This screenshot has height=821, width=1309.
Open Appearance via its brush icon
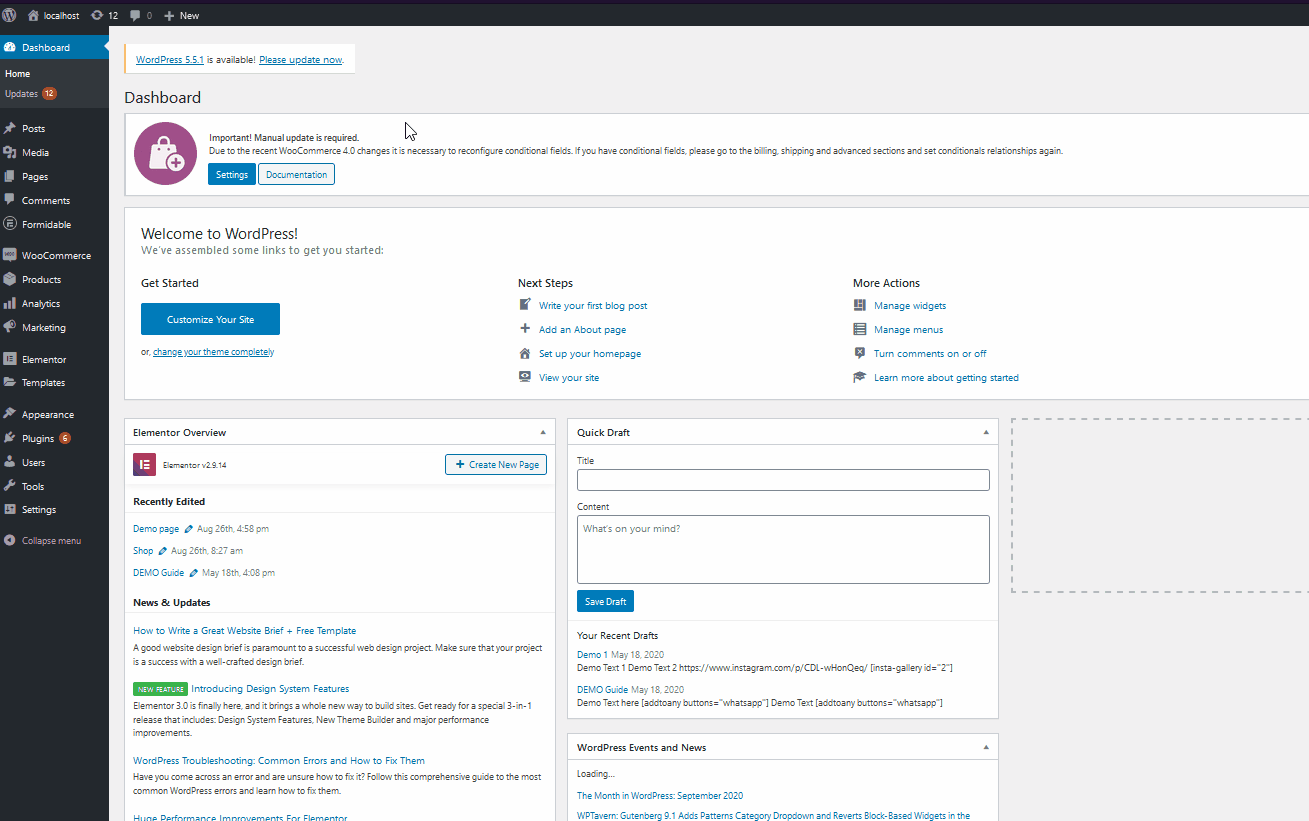pyautogui.click(x=10, y=414)
